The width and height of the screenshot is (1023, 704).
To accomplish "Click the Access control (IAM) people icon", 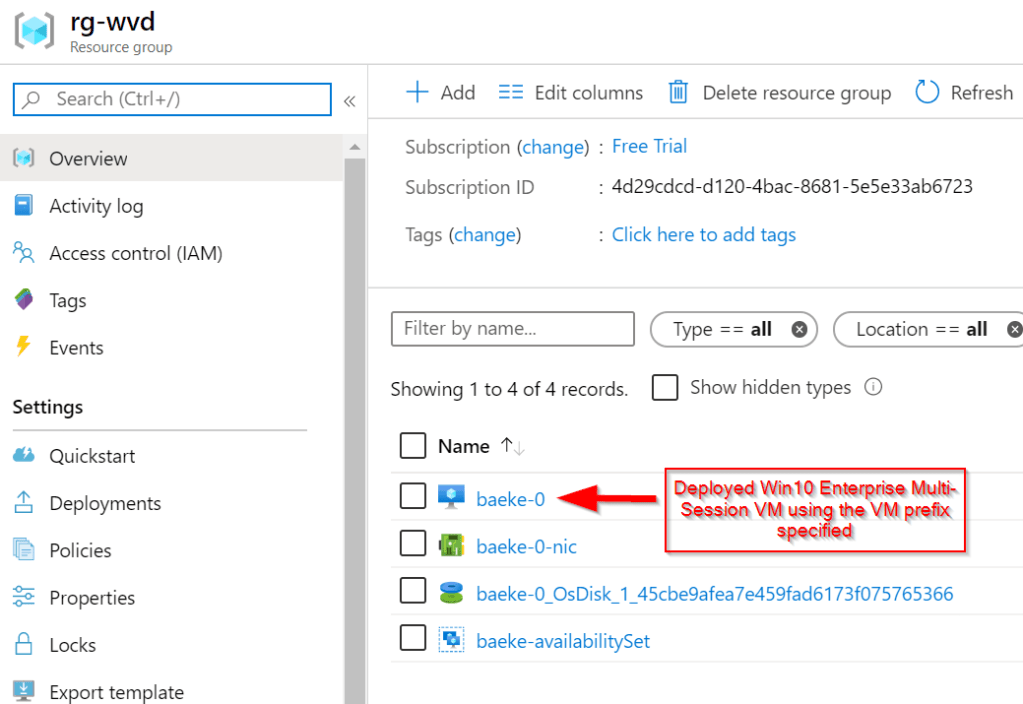I will coord(23,253).
